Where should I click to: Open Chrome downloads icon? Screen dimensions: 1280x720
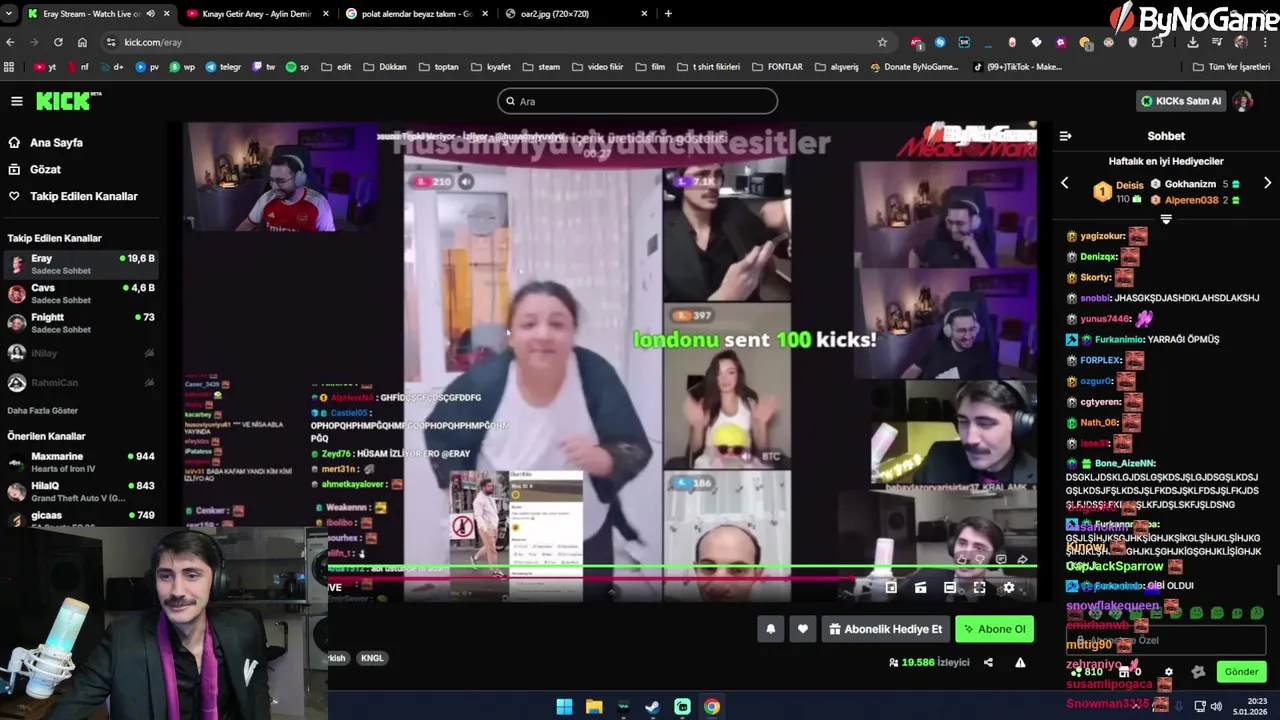click(x=1193, y=42)
